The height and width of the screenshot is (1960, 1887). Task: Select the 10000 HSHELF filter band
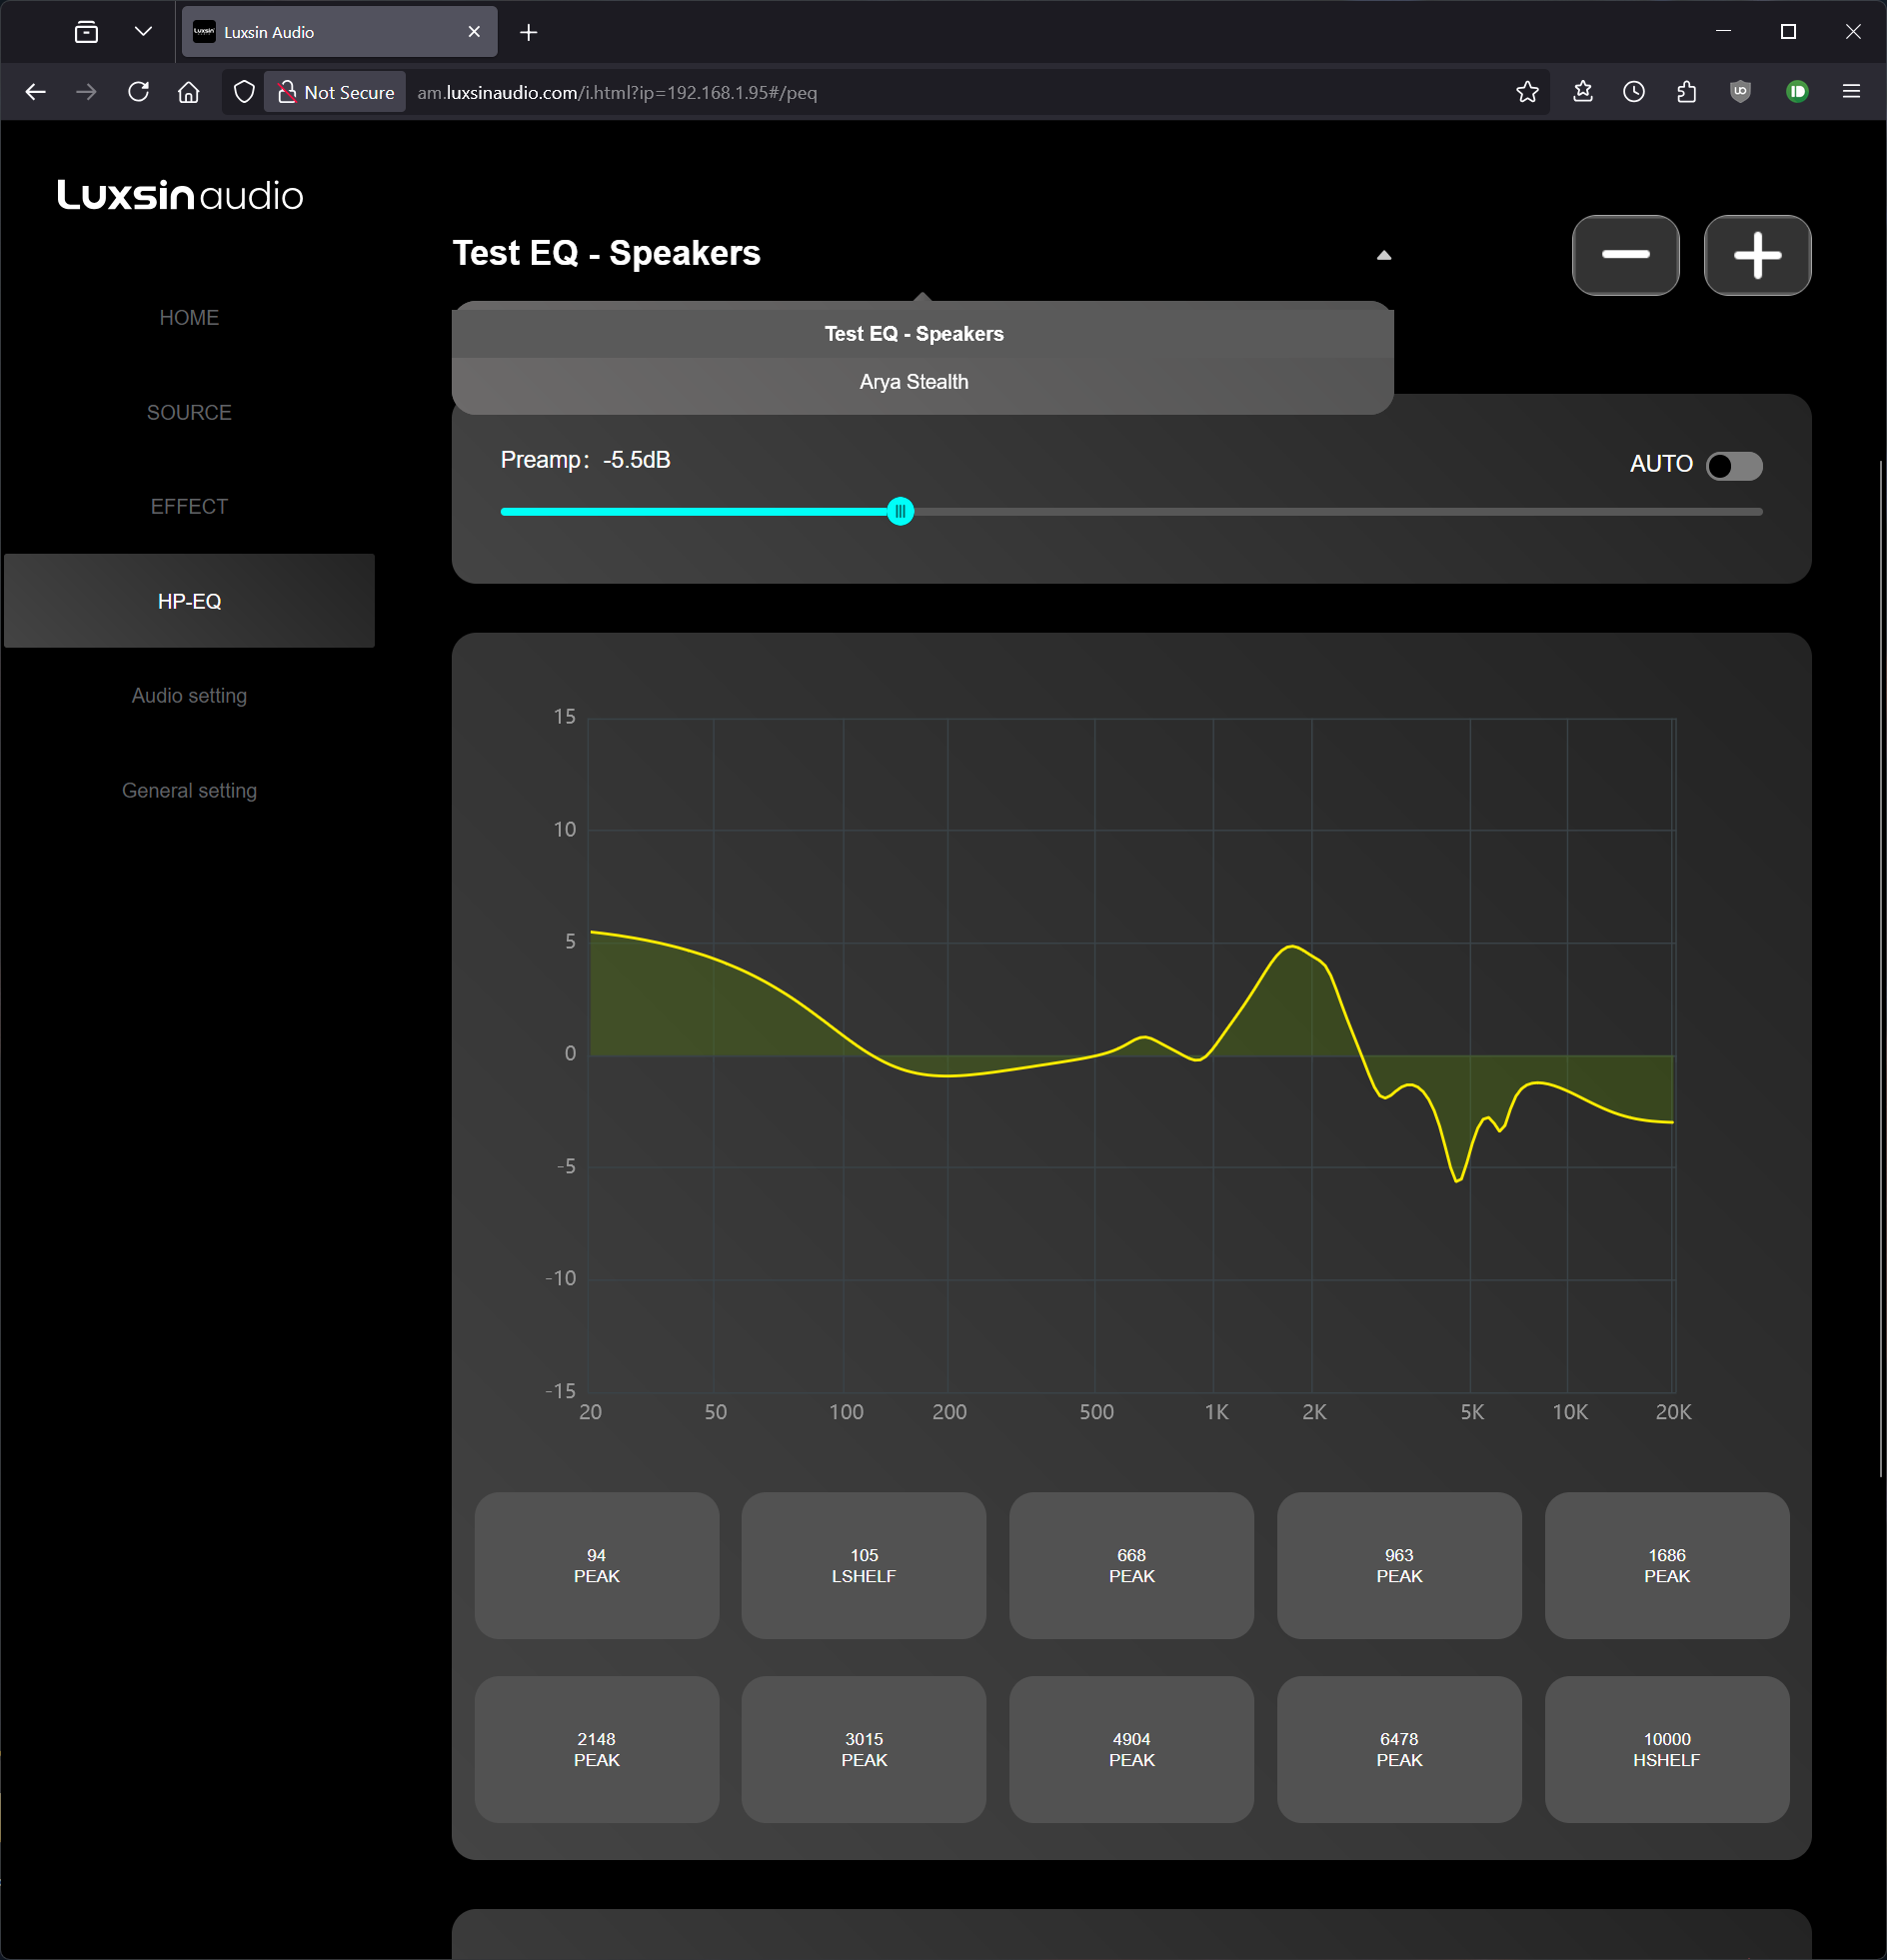tap(1667, 1749)
